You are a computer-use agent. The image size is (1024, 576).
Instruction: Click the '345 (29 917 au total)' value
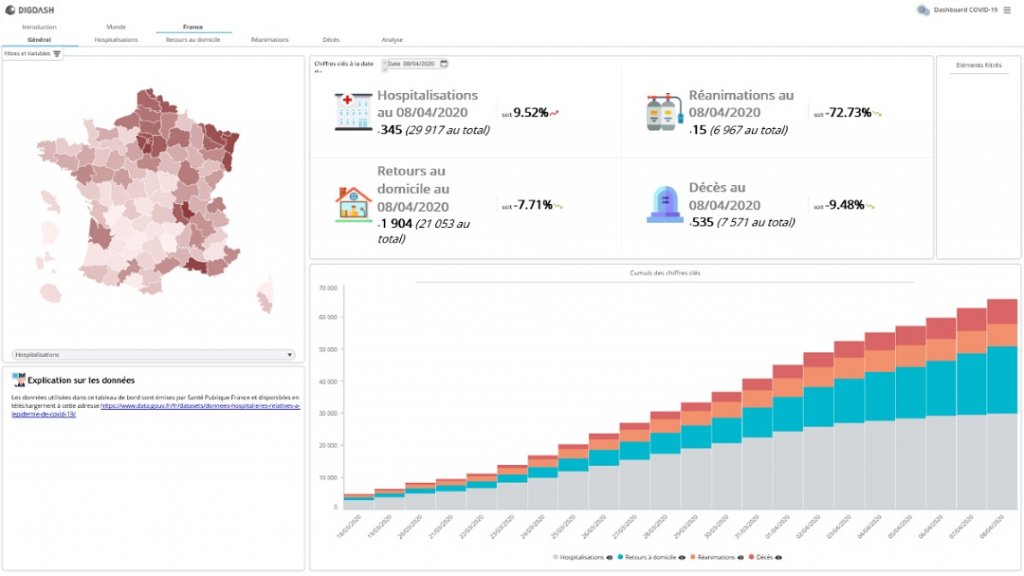tap(434, 130)
